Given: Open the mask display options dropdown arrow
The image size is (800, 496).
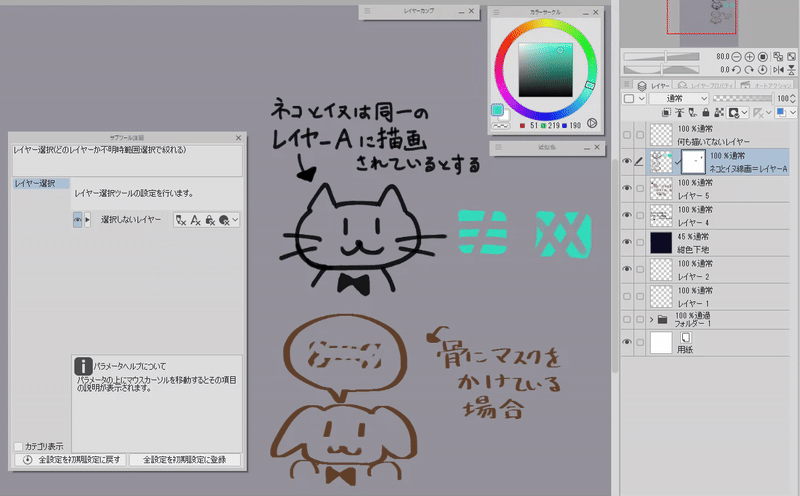Looking at the screenshot, I should [x=744, y=112].
